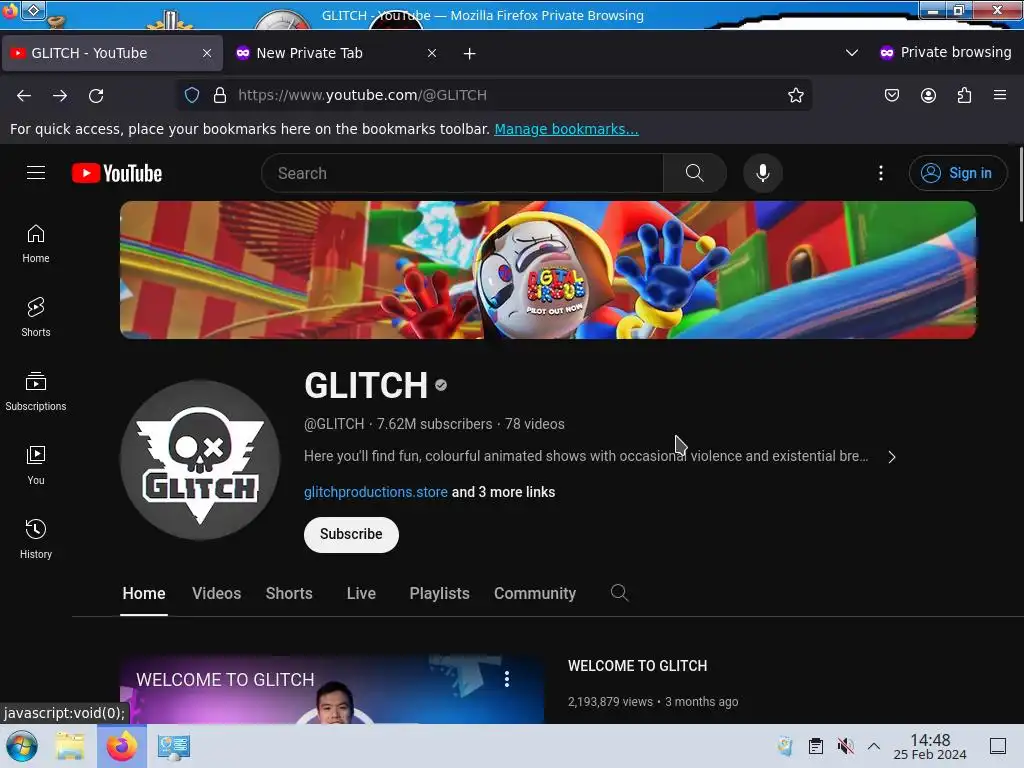Image resolution: width=1024 pixels, height=768 pixels.
Task: Click the page vertical scrollbar
Action: click(1020, 185)
